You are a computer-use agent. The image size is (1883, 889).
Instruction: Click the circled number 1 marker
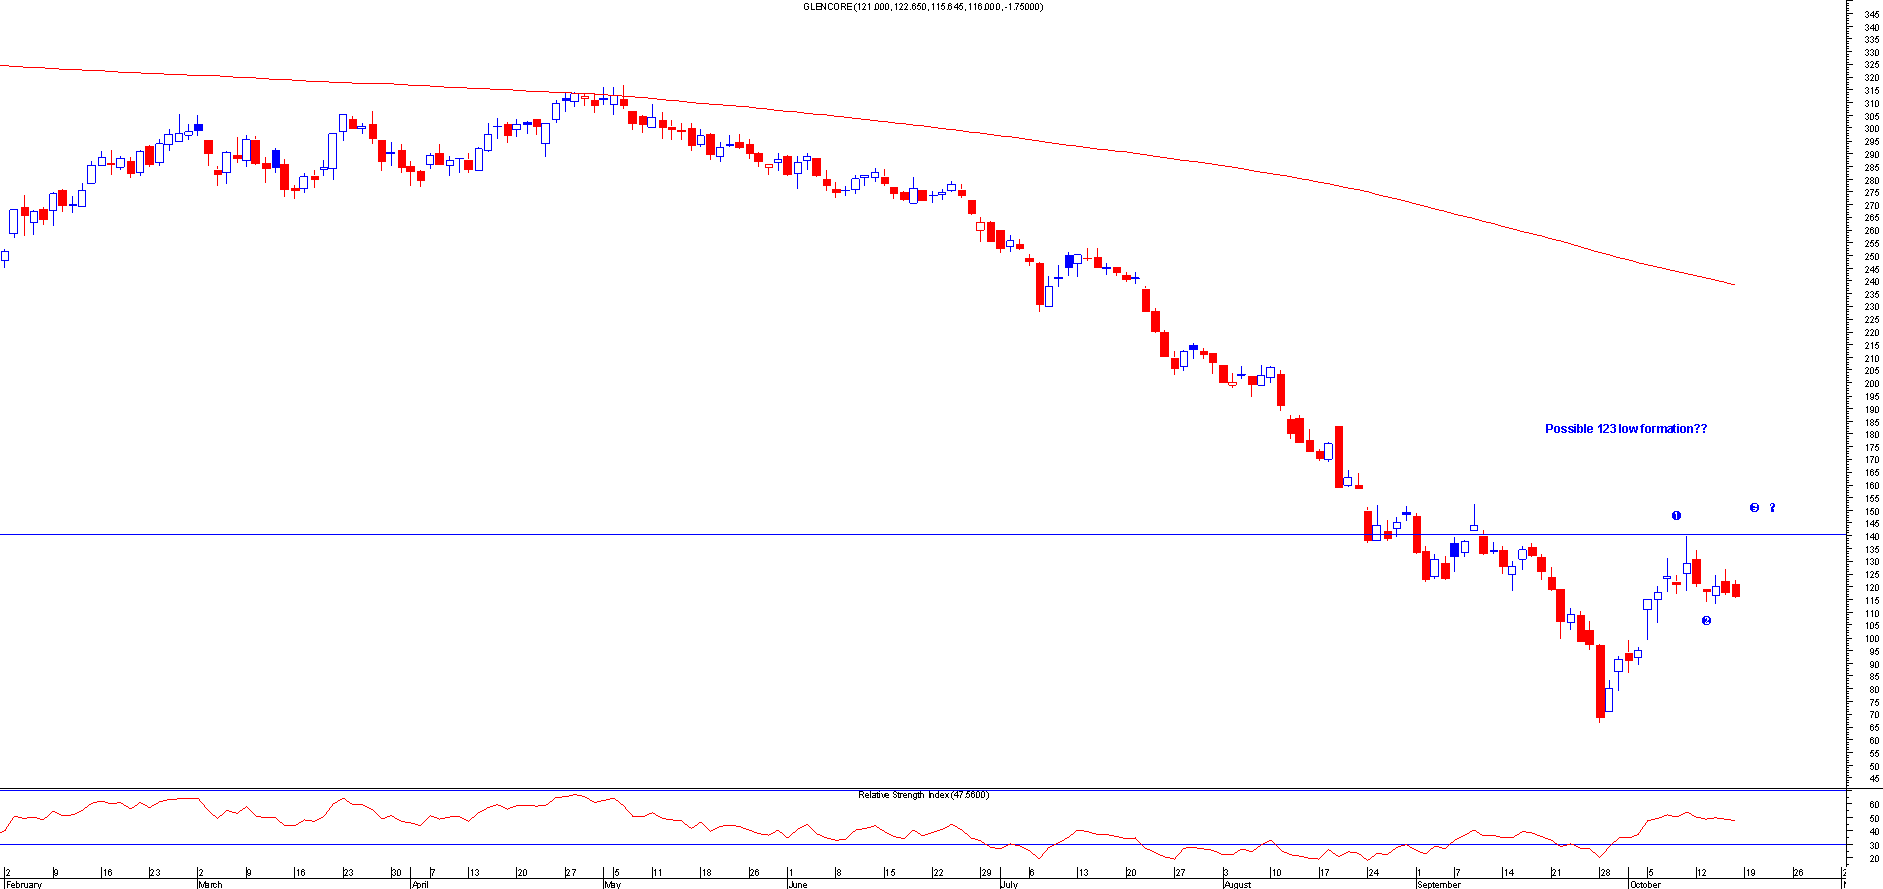tap(1676, 516)
